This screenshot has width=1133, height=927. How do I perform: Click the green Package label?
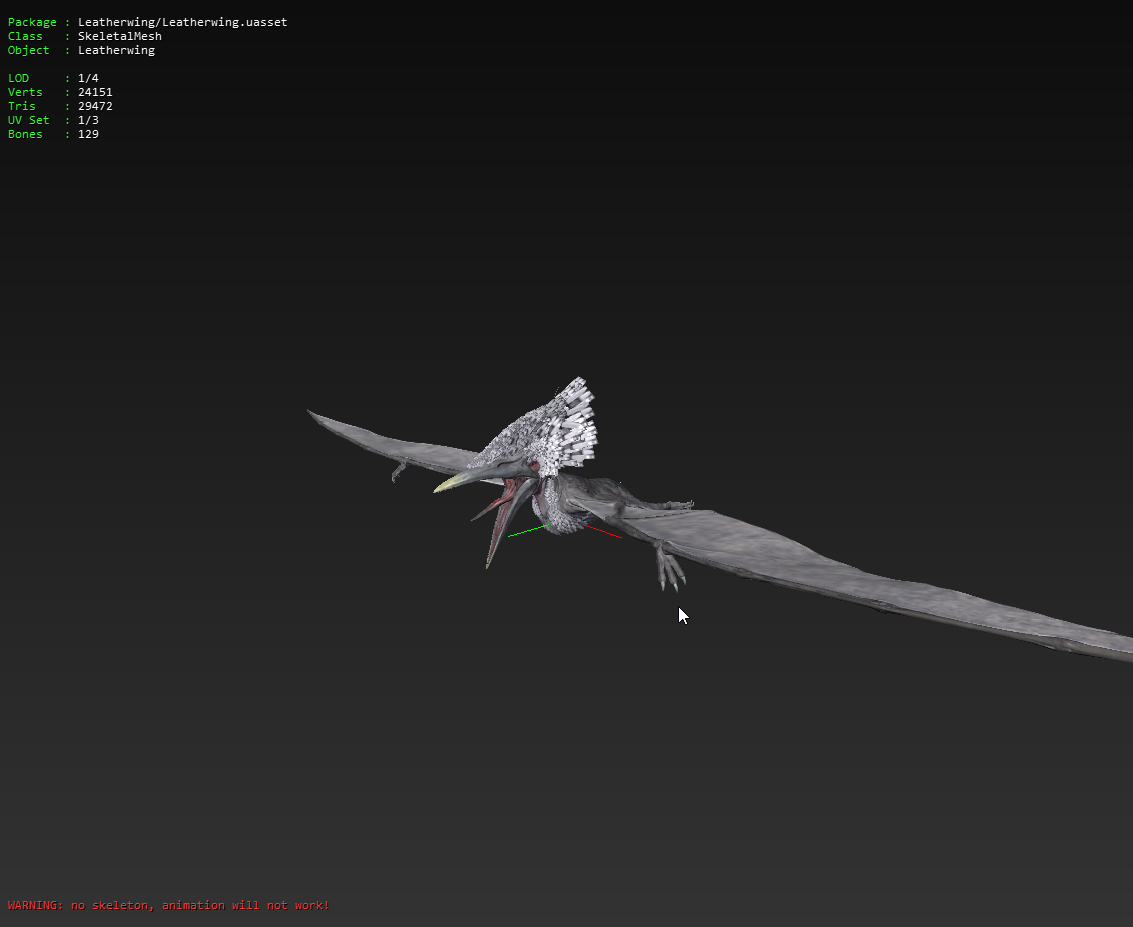[x=32, y=22]
